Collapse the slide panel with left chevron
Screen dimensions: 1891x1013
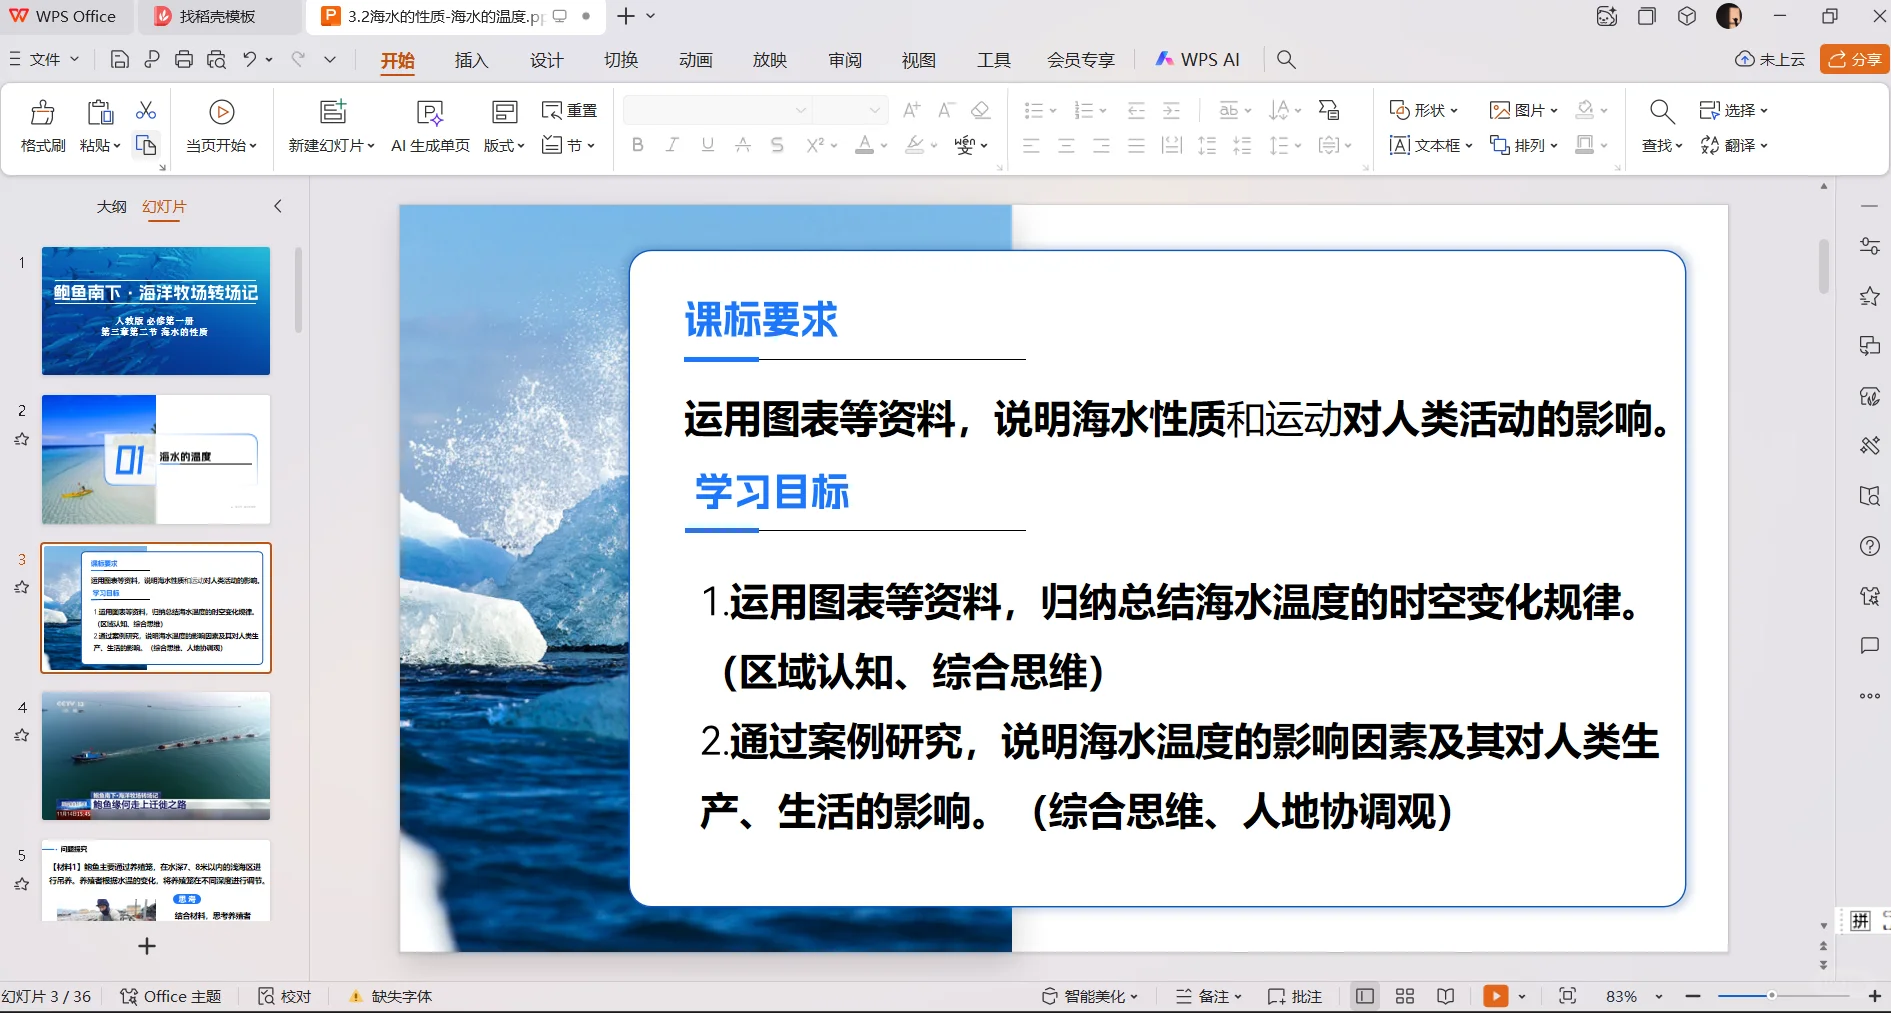(278, 206)
